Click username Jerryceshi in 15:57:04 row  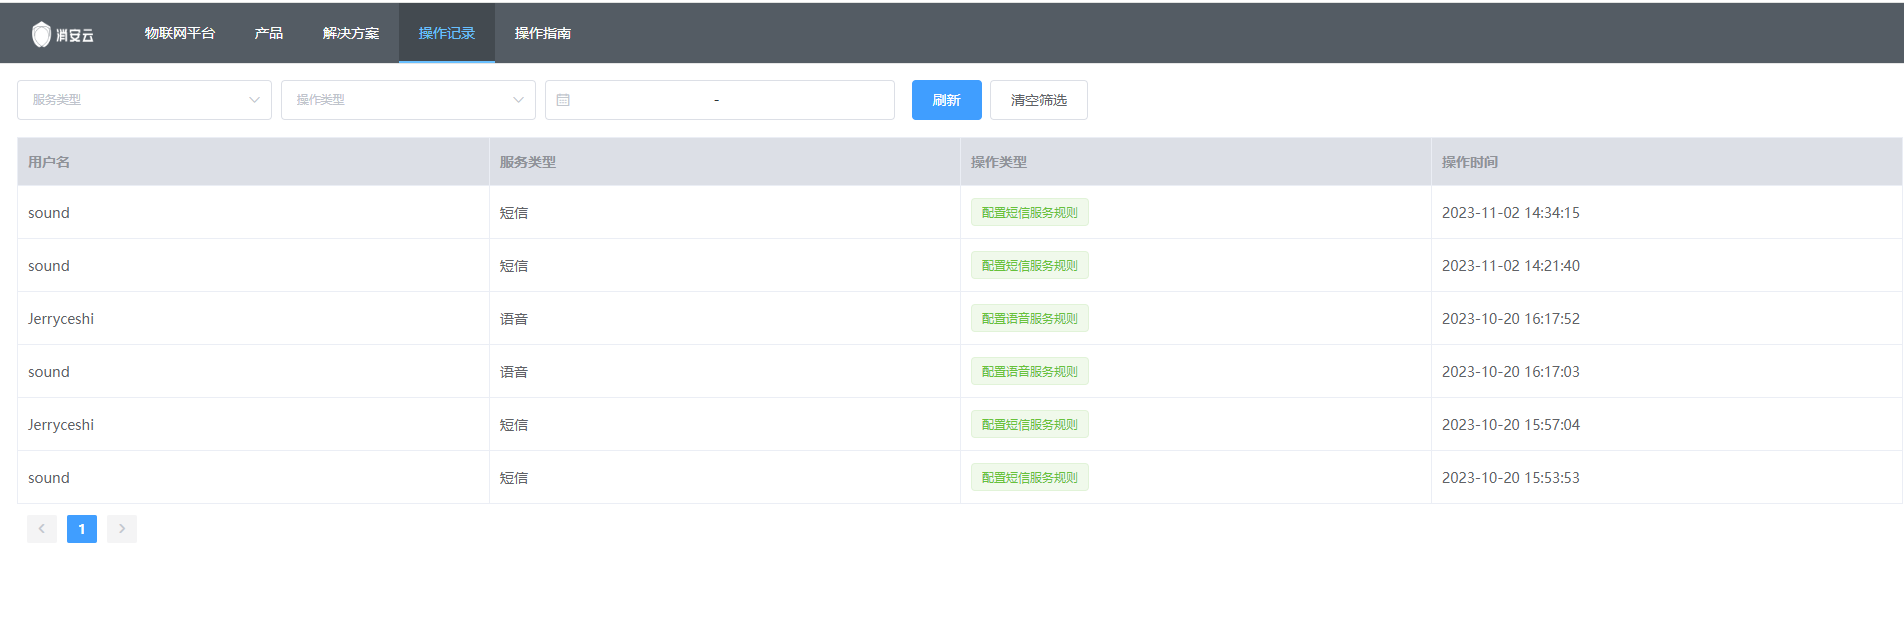(x=61, y=425)
